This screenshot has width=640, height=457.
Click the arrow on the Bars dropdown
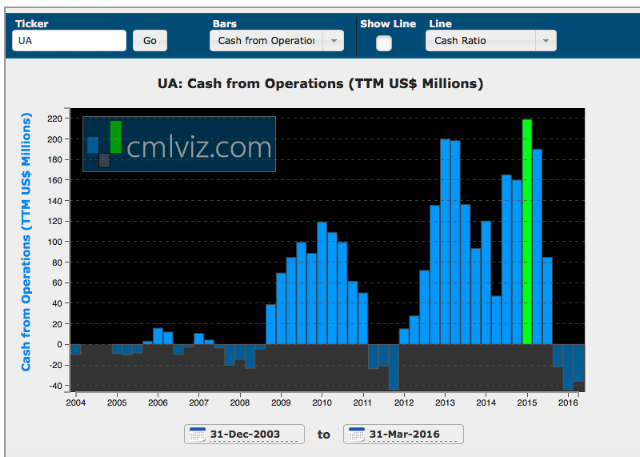(334, 40)
